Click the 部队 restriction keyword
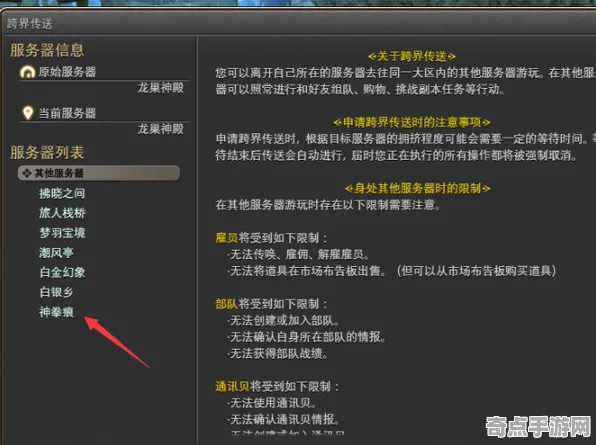Viewport: 596px width, 445px height. [227, 304]
